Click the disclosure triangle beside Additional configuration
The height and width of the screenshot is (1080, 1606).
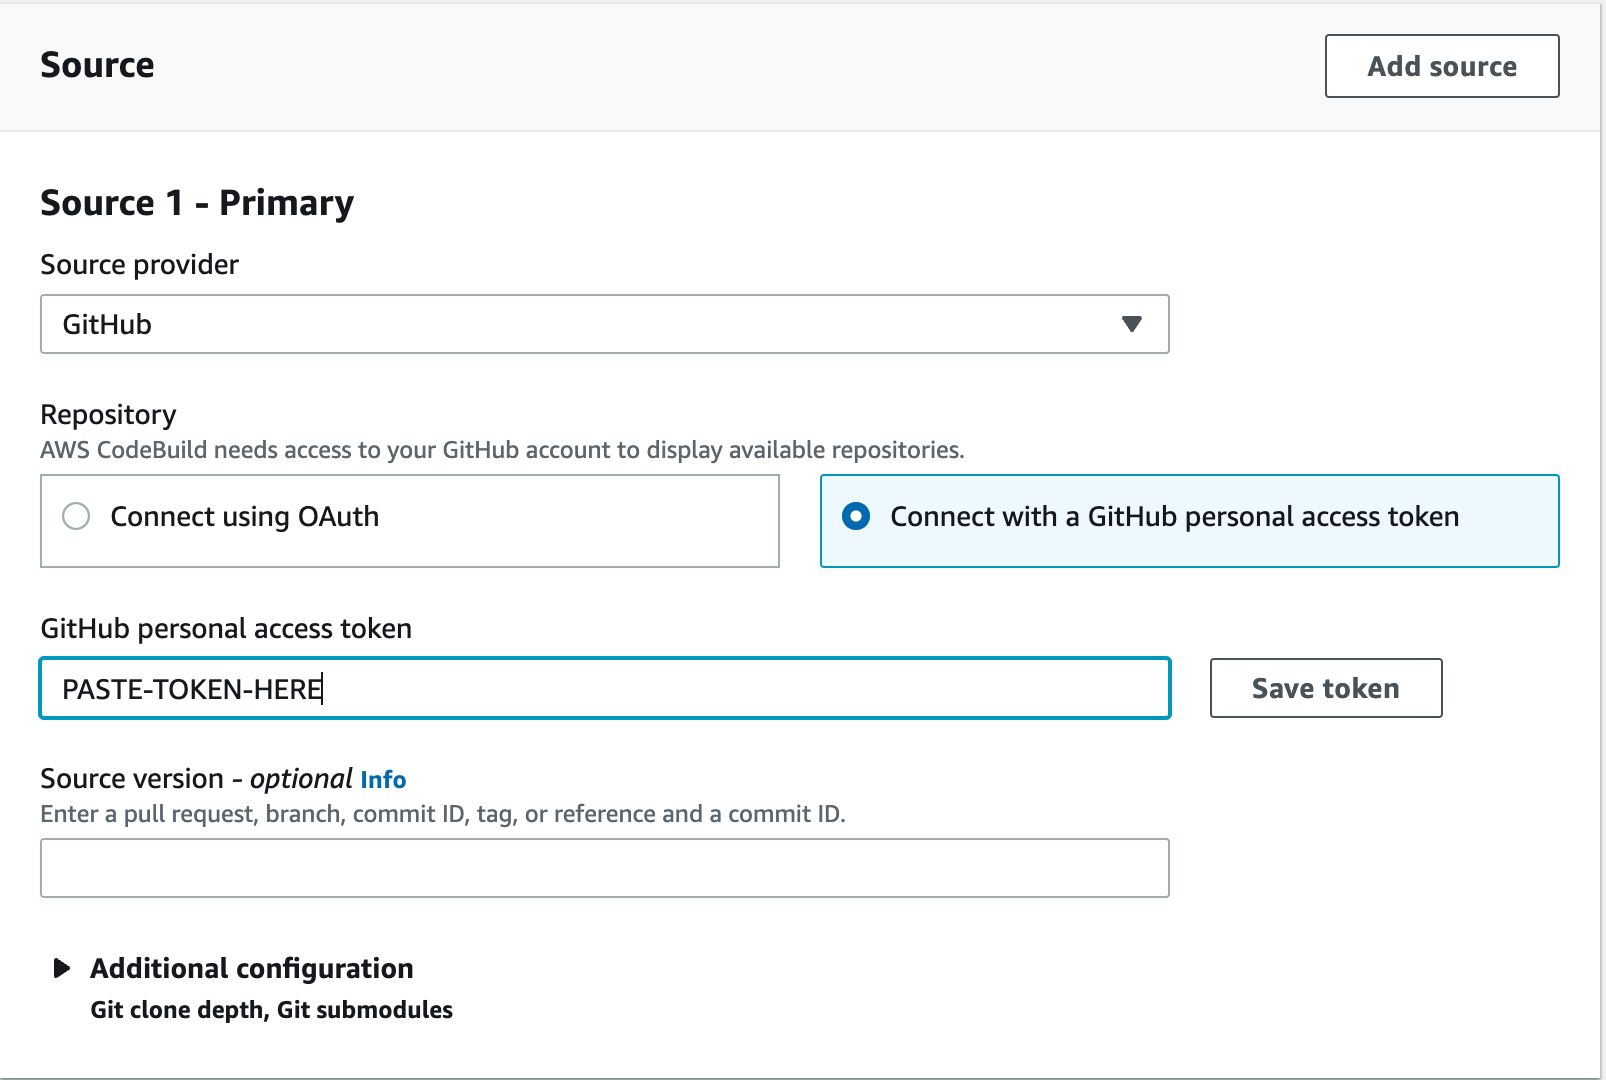(62, 967)
